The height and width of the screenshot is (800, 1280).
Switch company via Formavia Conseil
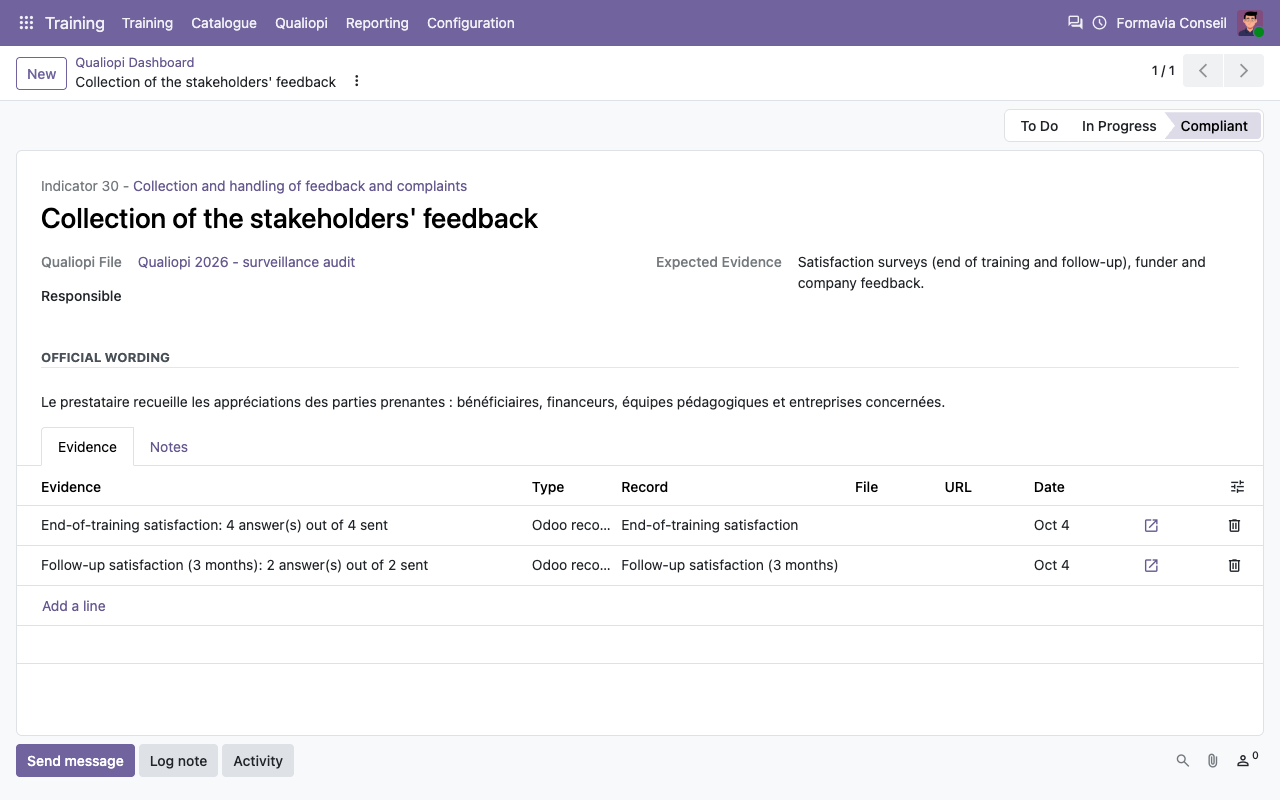[x=1171, y=23]
